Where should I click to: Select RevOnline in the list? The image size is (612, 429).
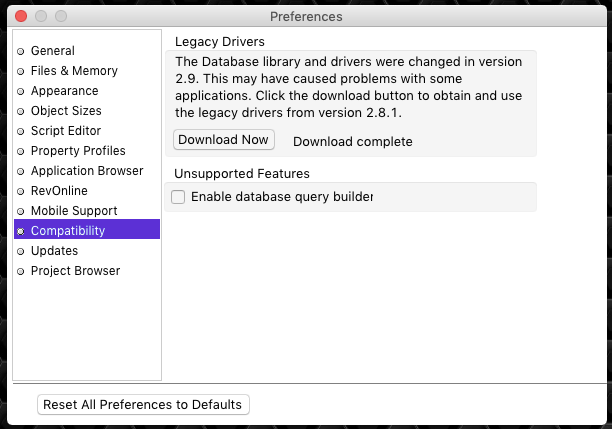[59, 191]
